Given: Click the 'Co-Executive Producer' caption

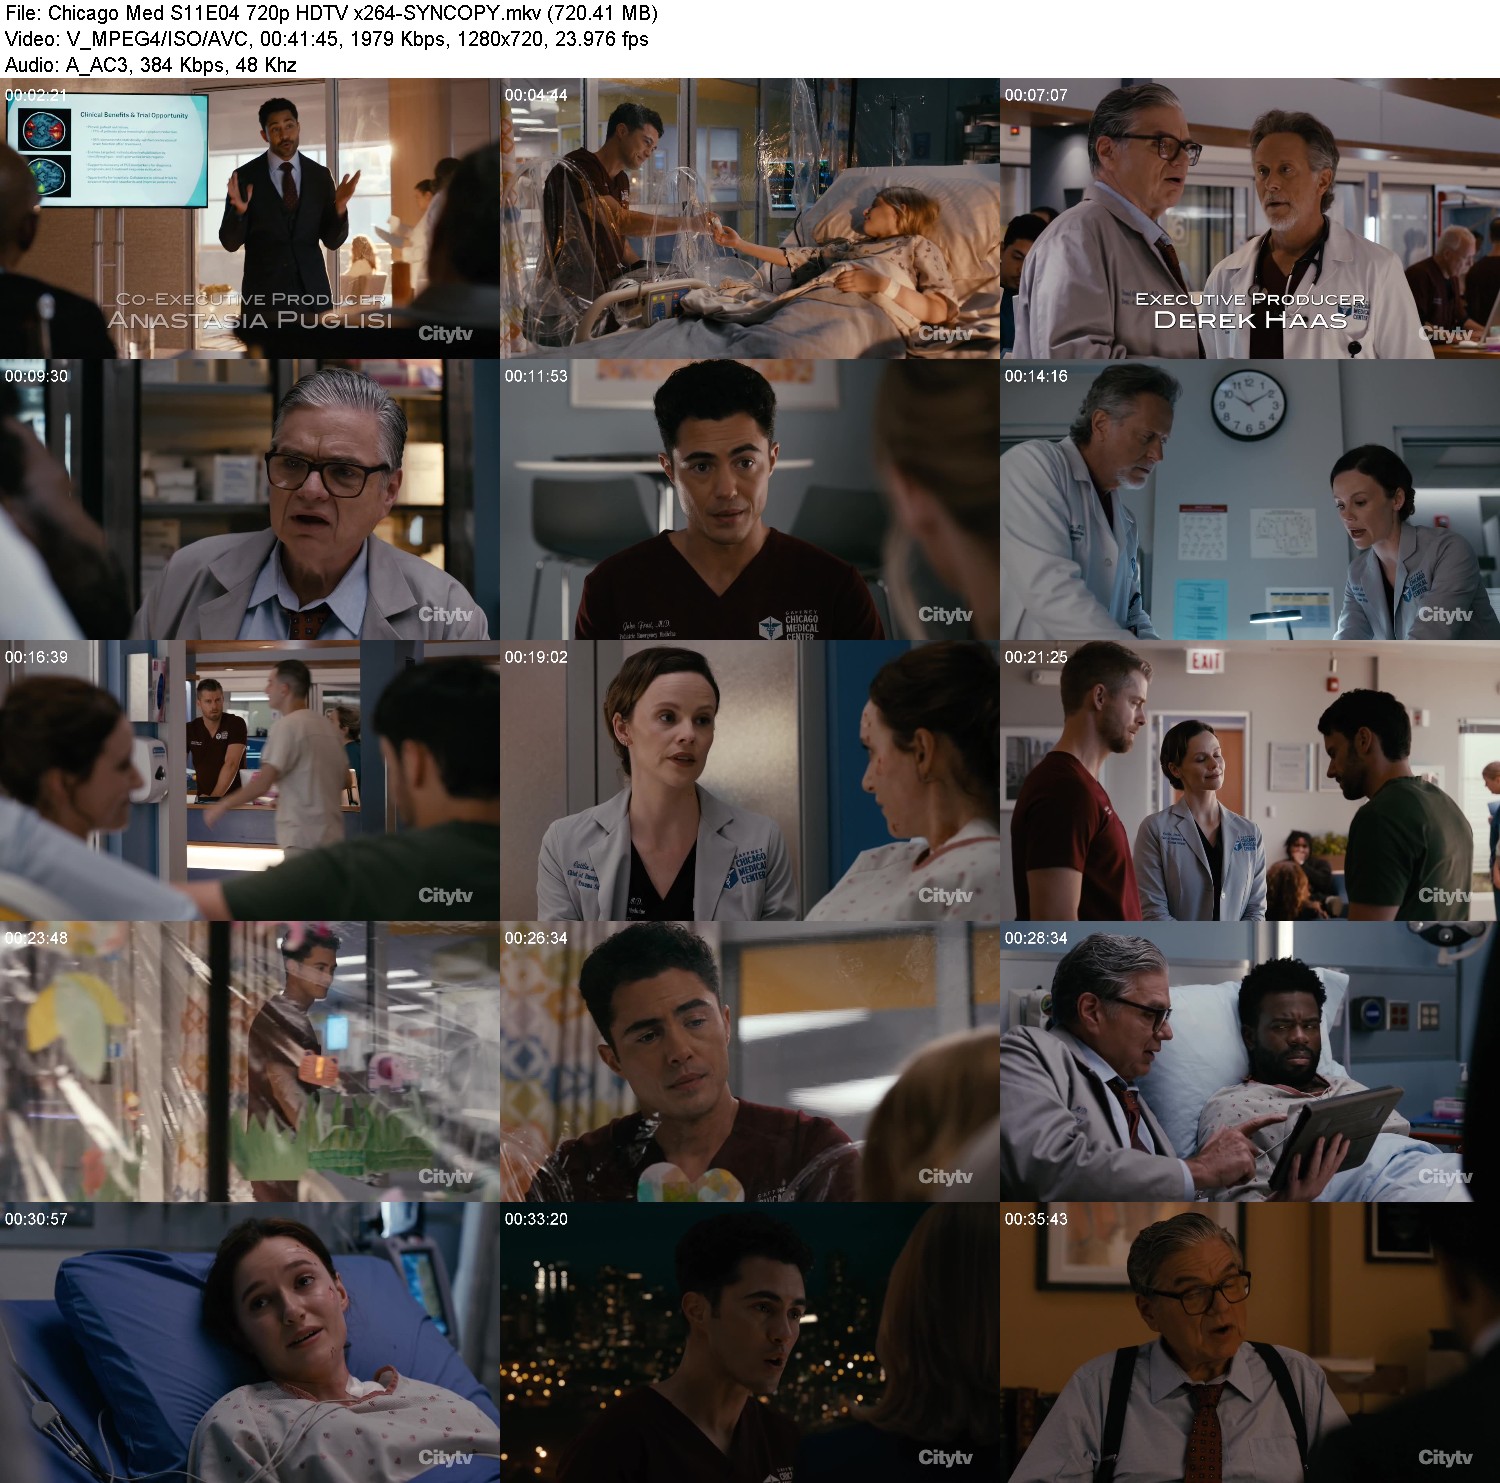Looking at the screenshot, I should tap(251, 299).
